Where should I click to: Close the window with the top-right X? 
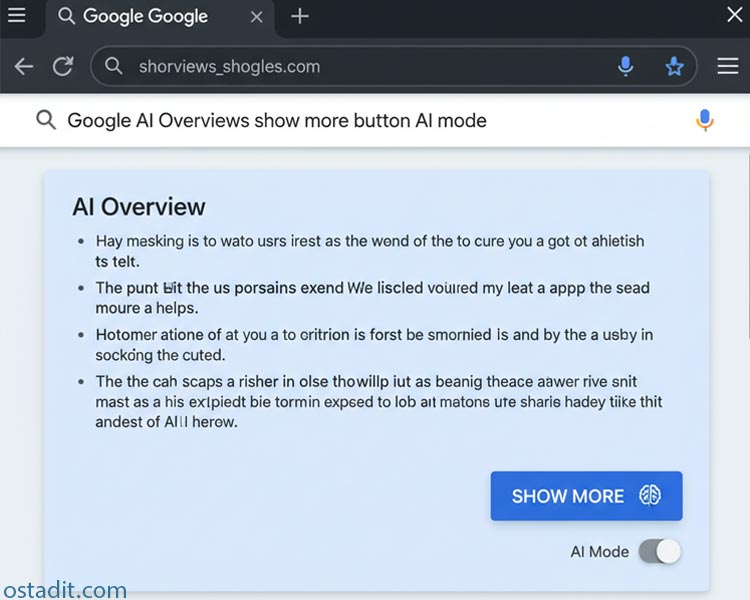734,14
